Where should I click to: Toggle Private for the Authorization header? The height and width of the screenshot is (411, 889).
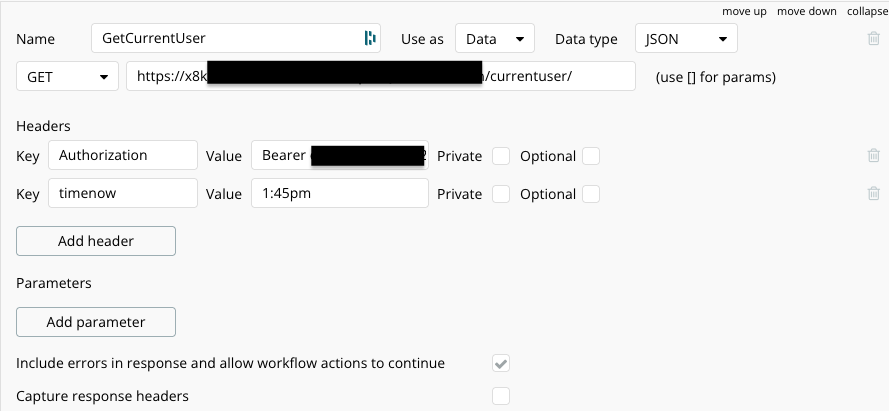pyautogui.click(x=501, y=156)
